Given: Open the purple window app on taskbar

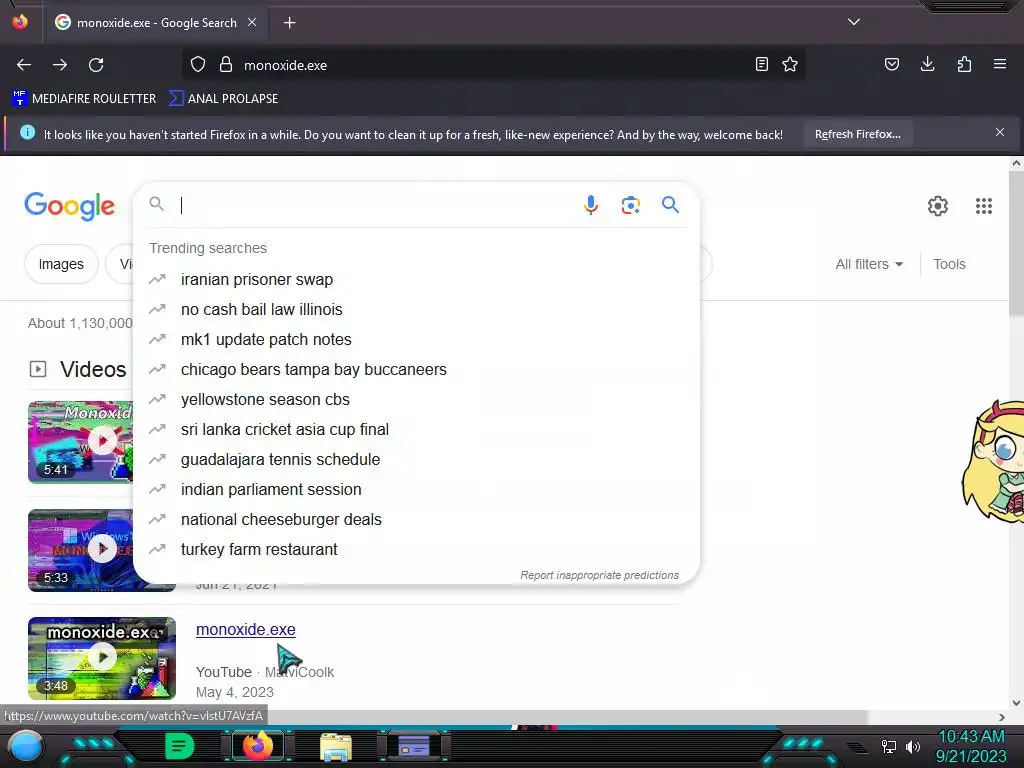Looking at the screenshot, I should (x=414, y=746).
